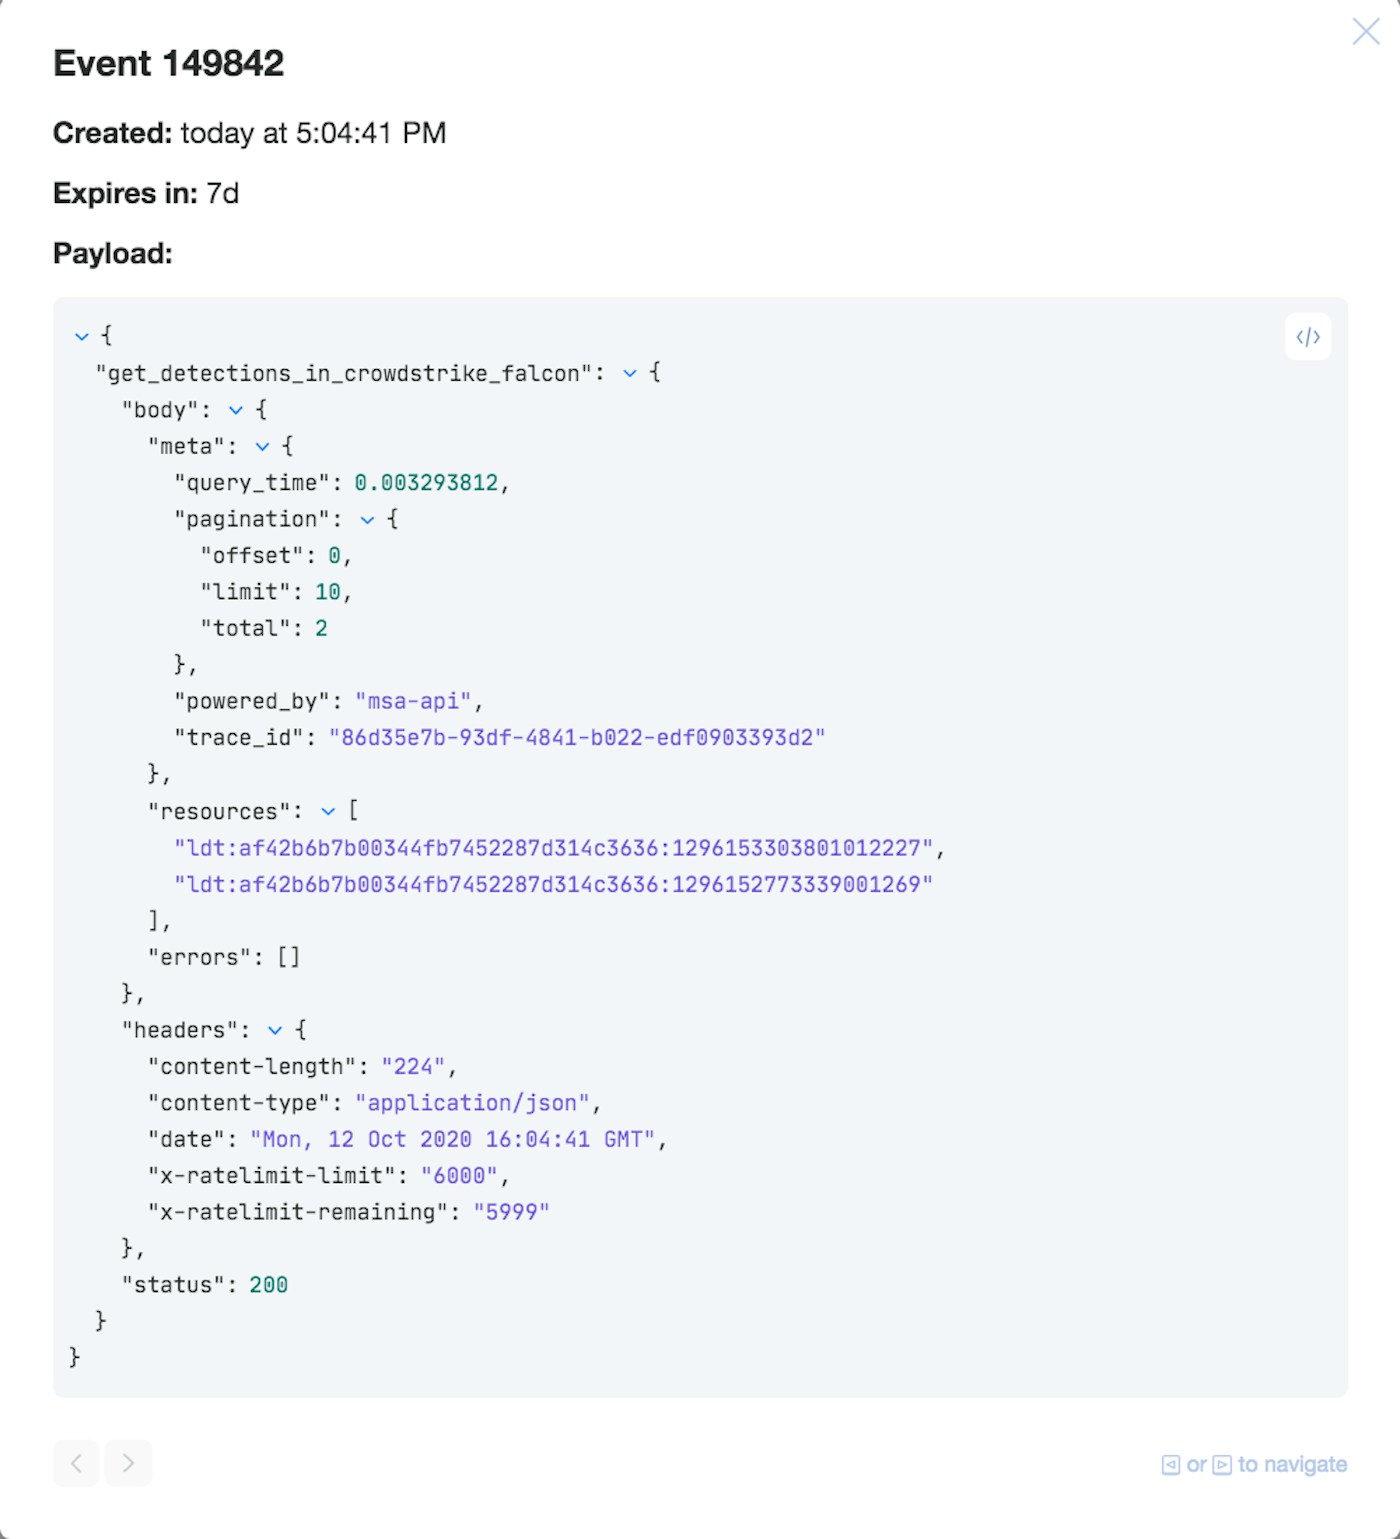Go to the next event

point(128,1463)
